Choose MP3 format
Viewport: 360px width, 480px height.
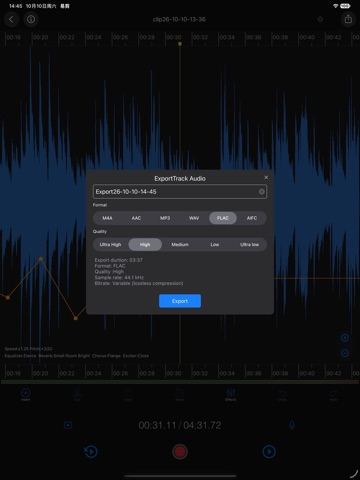[165, 218]
